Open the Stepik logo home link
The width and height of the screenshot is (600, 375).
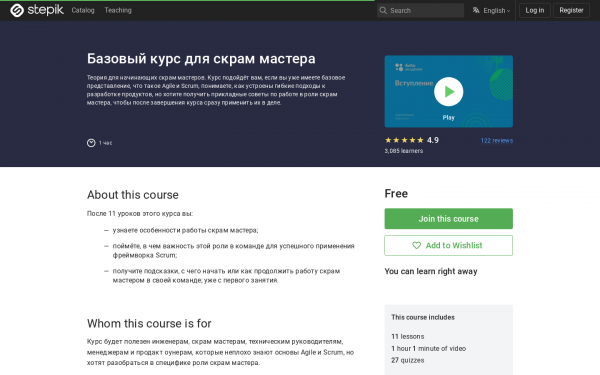(37, 10)
